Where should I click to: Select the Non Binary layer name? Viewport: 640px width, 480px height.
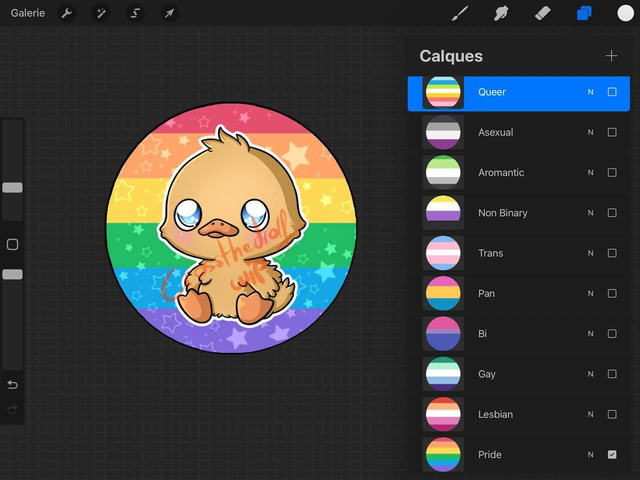coord(503,213)
